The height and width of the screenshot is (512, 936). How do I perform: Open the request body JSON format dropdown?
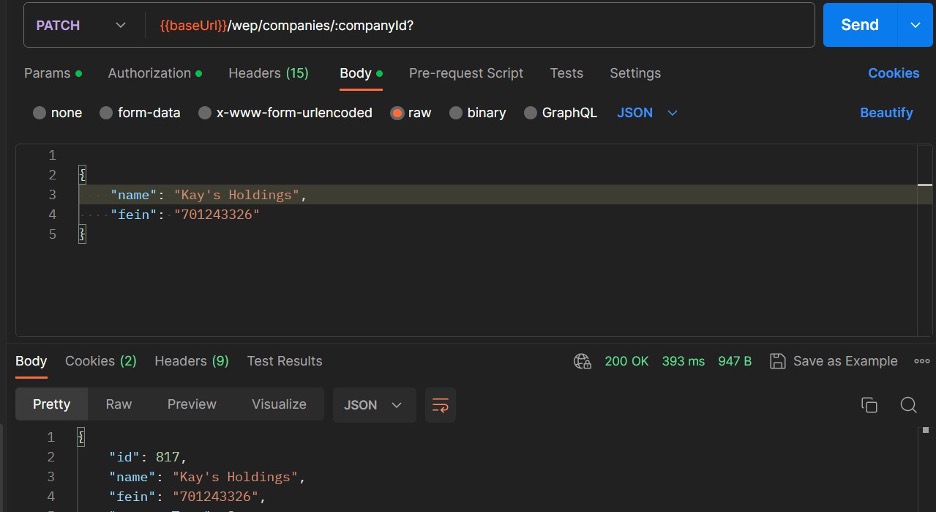(647, 113)
